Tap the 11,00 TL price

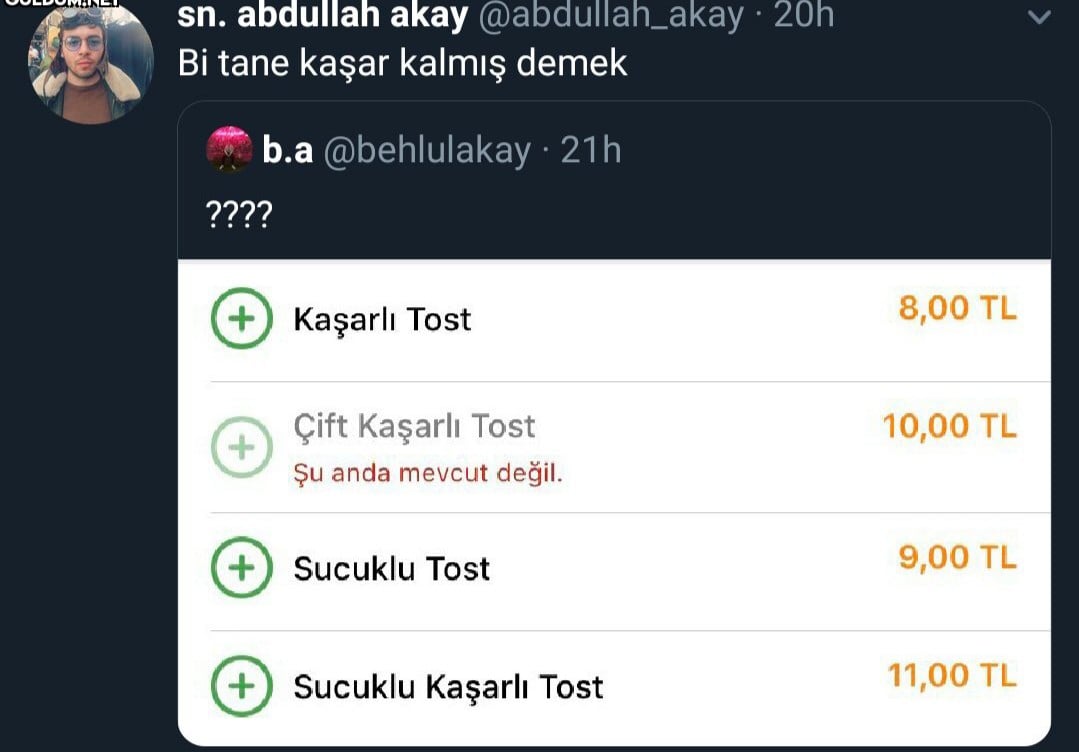[952, 676]
